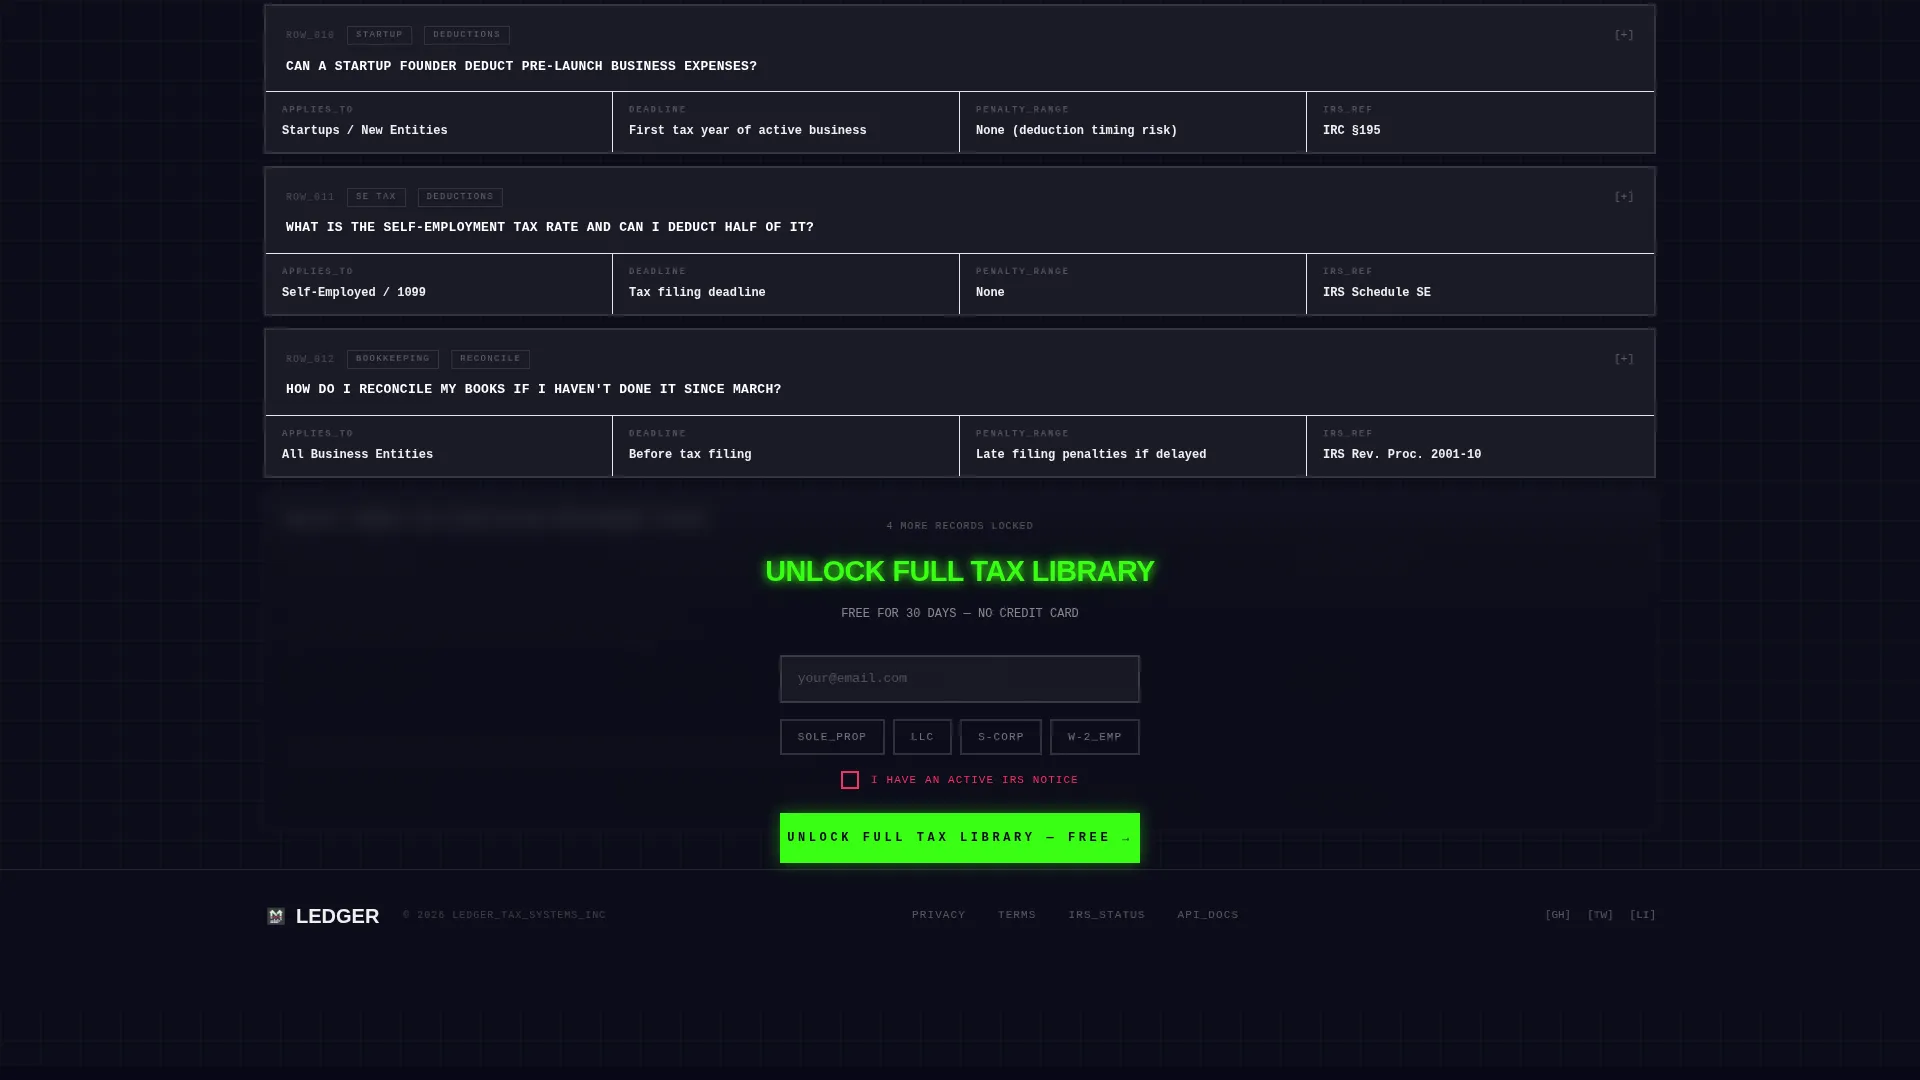Open the TERMS footer link
Image resolution: width=1920 pixels, height=1080 pixels.
[x=1017, y=915]
